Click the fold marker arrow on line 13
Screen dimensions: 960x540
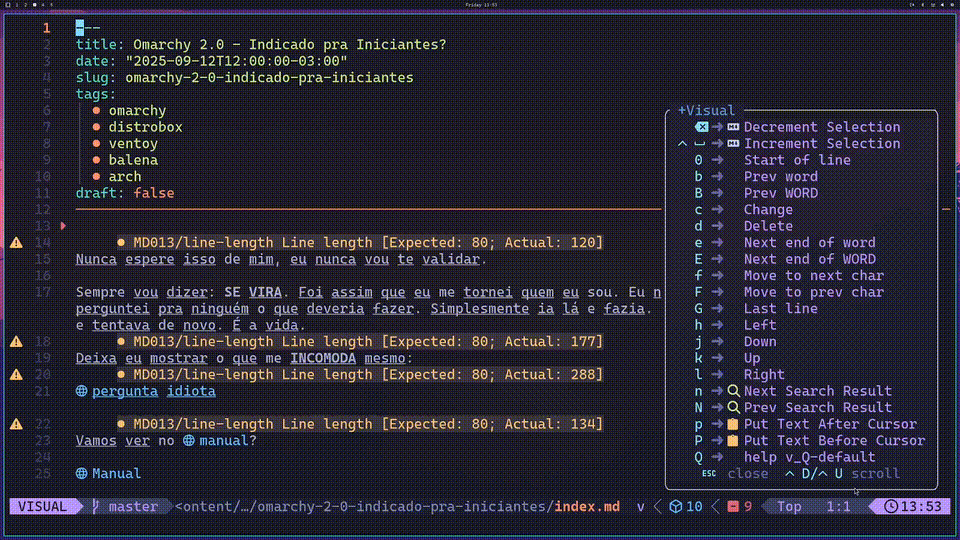point(63,226)
